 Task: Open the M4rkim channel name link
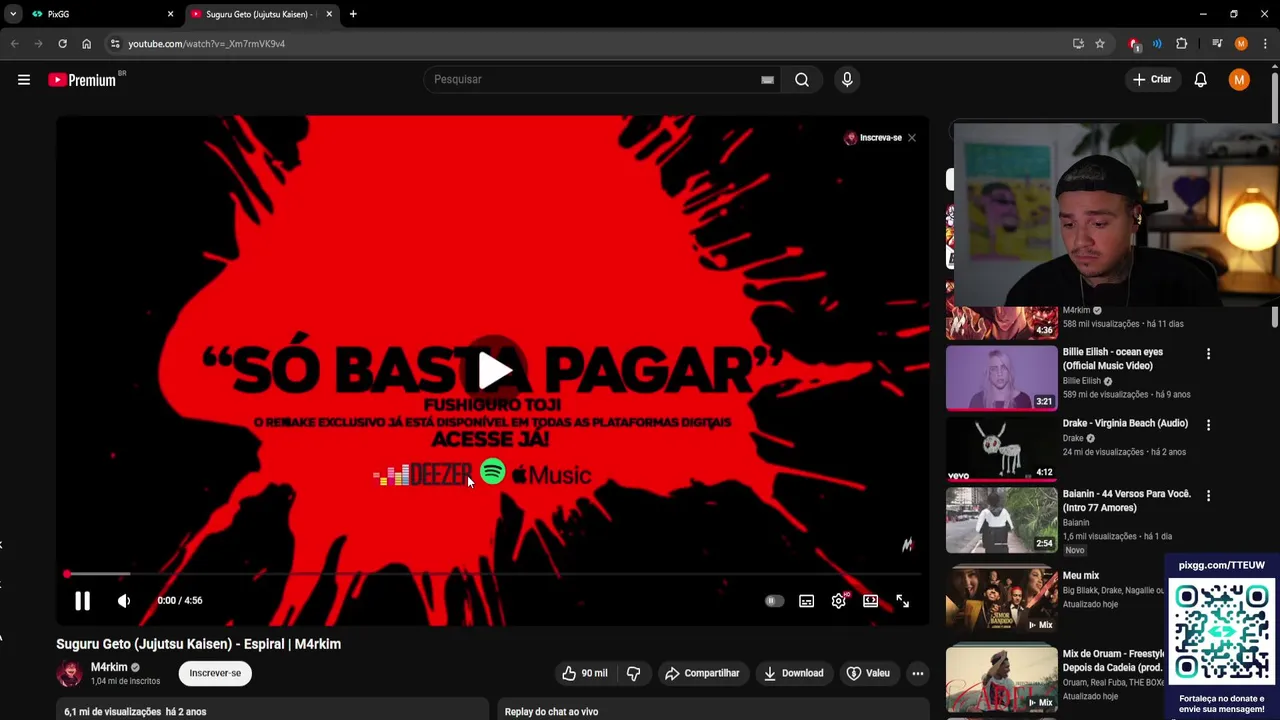coord(109,668)
